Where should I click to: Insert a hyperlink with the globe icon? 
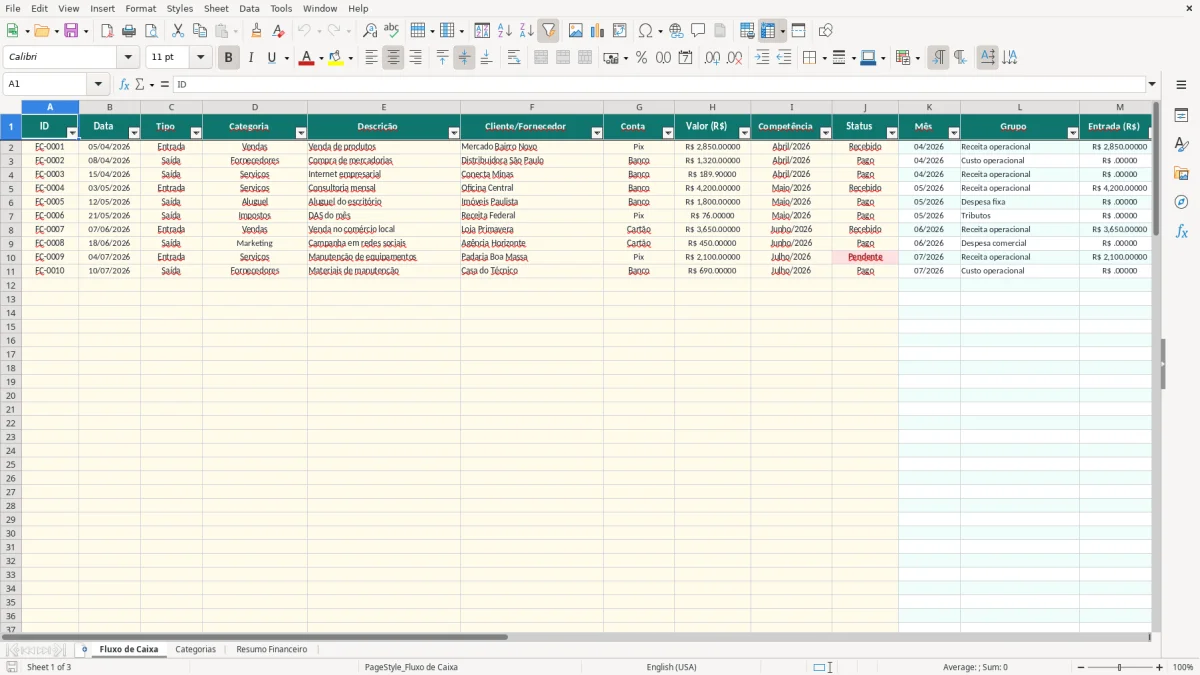coord(676,31)
